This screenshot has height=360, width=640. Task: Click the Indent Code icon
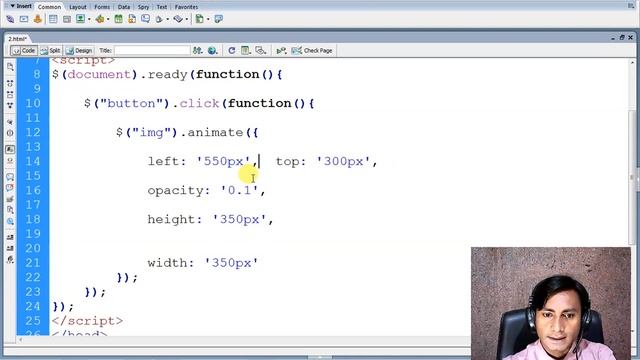coord(10,237)
